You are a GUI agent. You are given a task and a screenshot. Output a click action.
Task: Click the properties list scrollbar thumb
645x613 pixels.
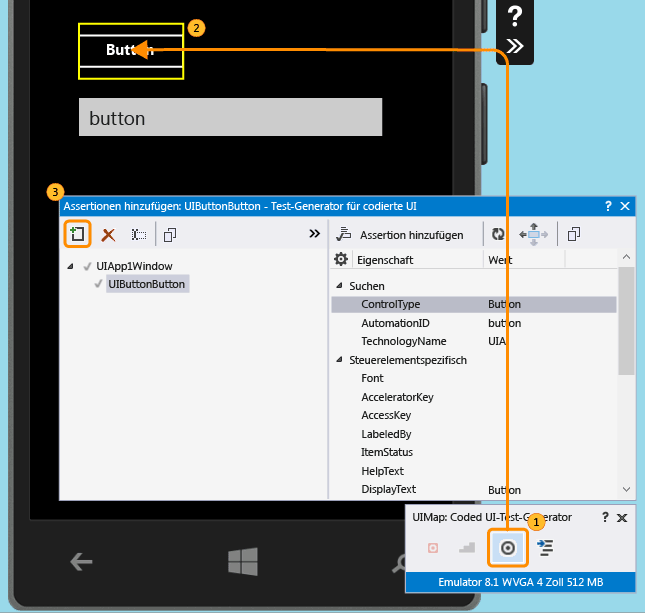click(626, 321)
